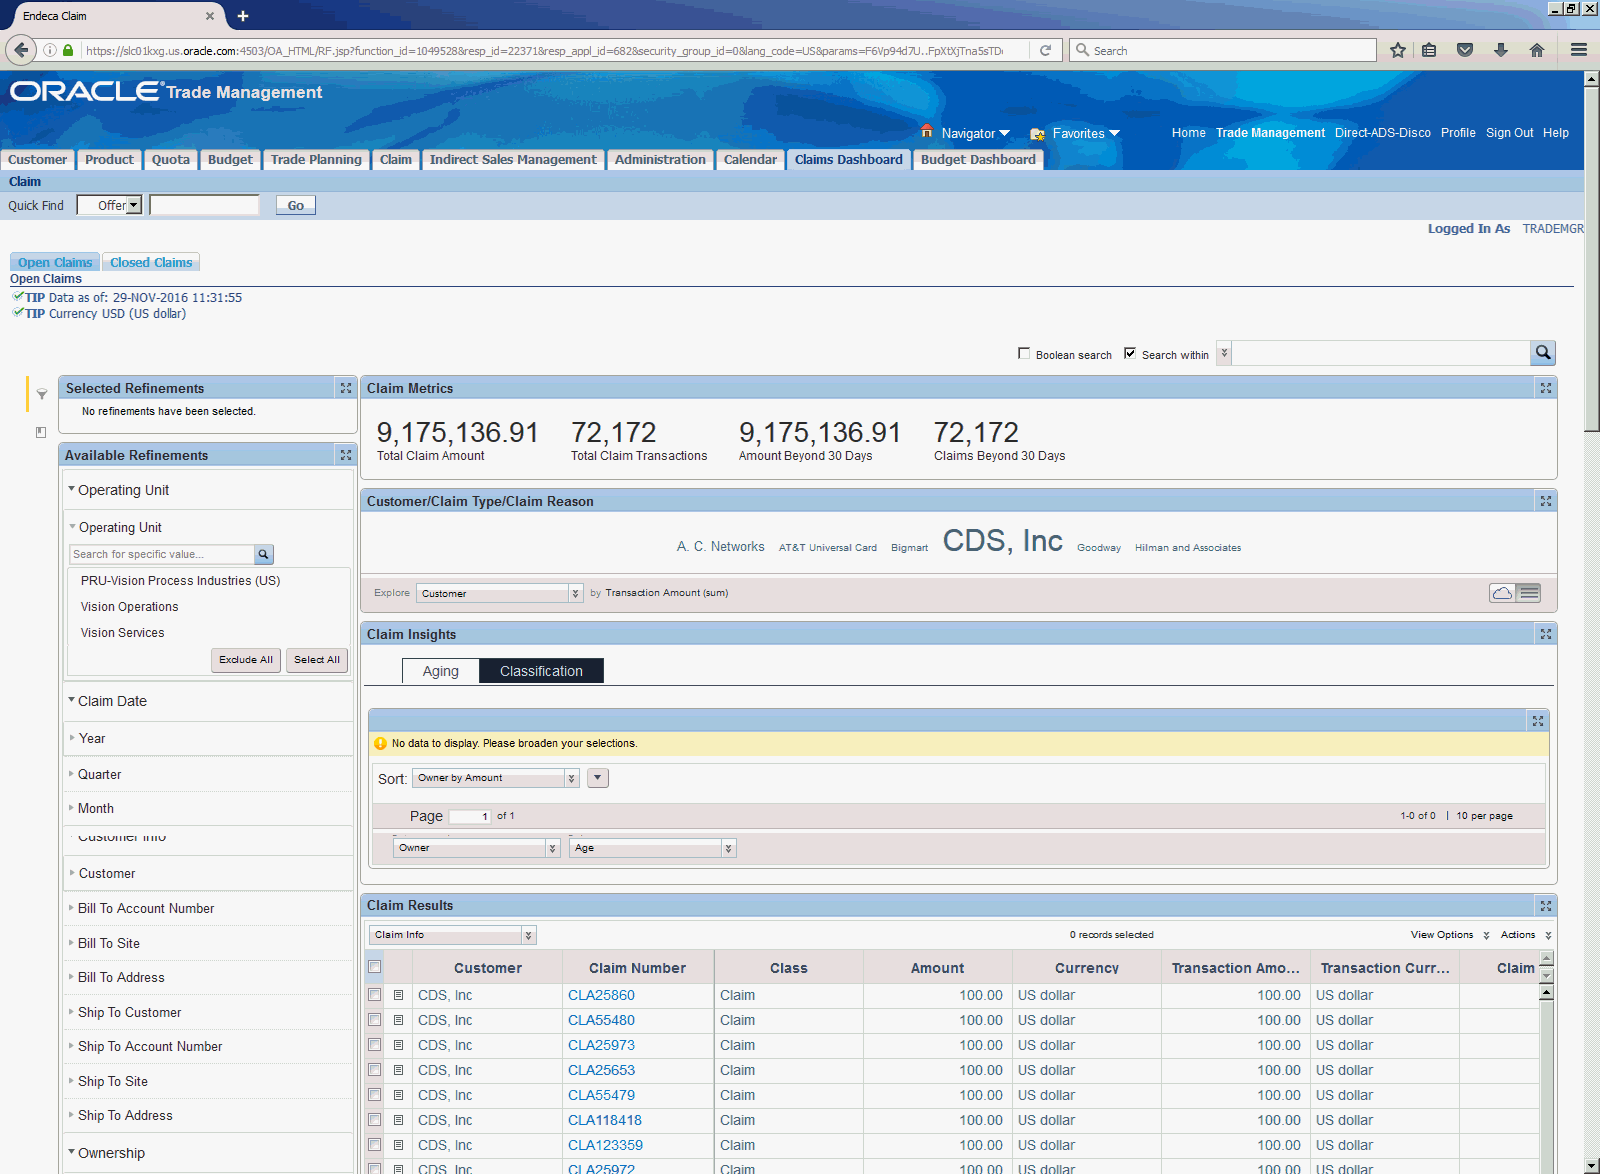
Task: Click the refinements filter funnel icon
Action: tap(42, 394)
